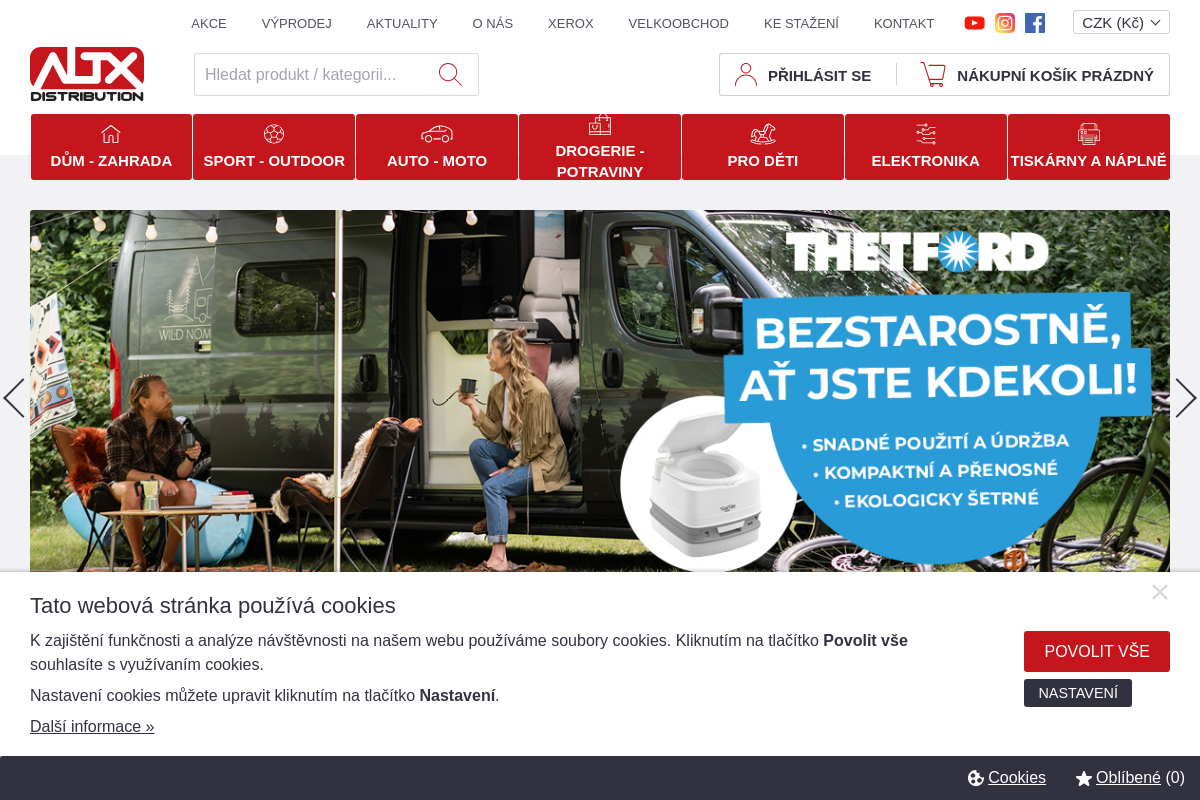
Task: Open the shopping cart icon
Action: 933,75
